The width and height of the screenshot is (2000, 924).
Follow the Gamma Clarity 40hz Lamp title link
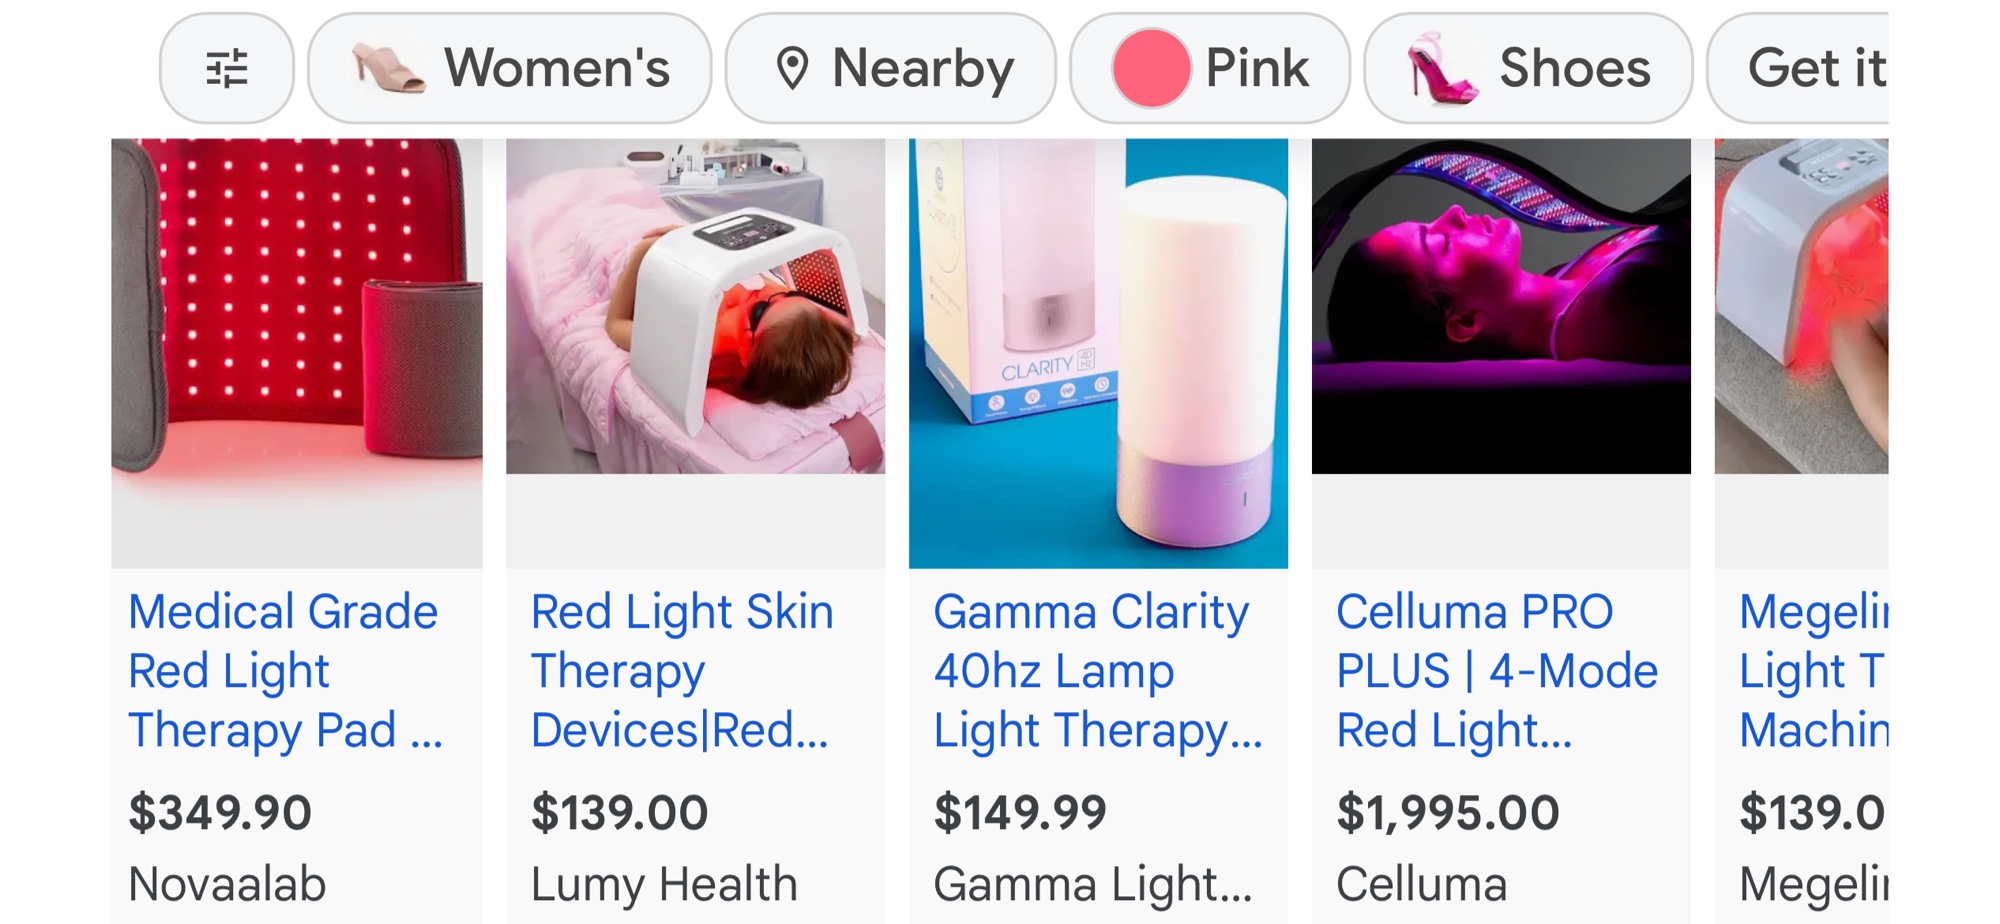coord(1096,670)
